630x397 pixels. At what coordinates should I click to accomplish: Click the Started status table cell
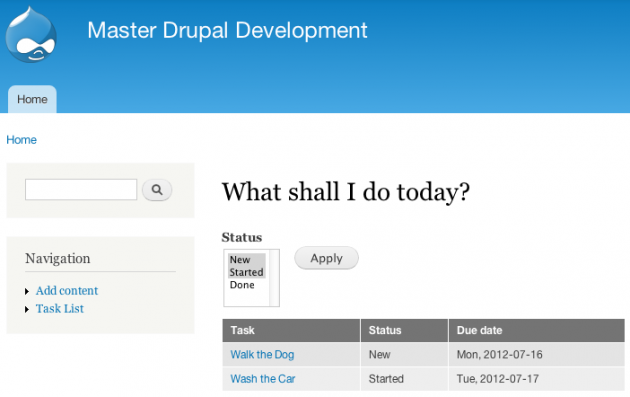404,379
